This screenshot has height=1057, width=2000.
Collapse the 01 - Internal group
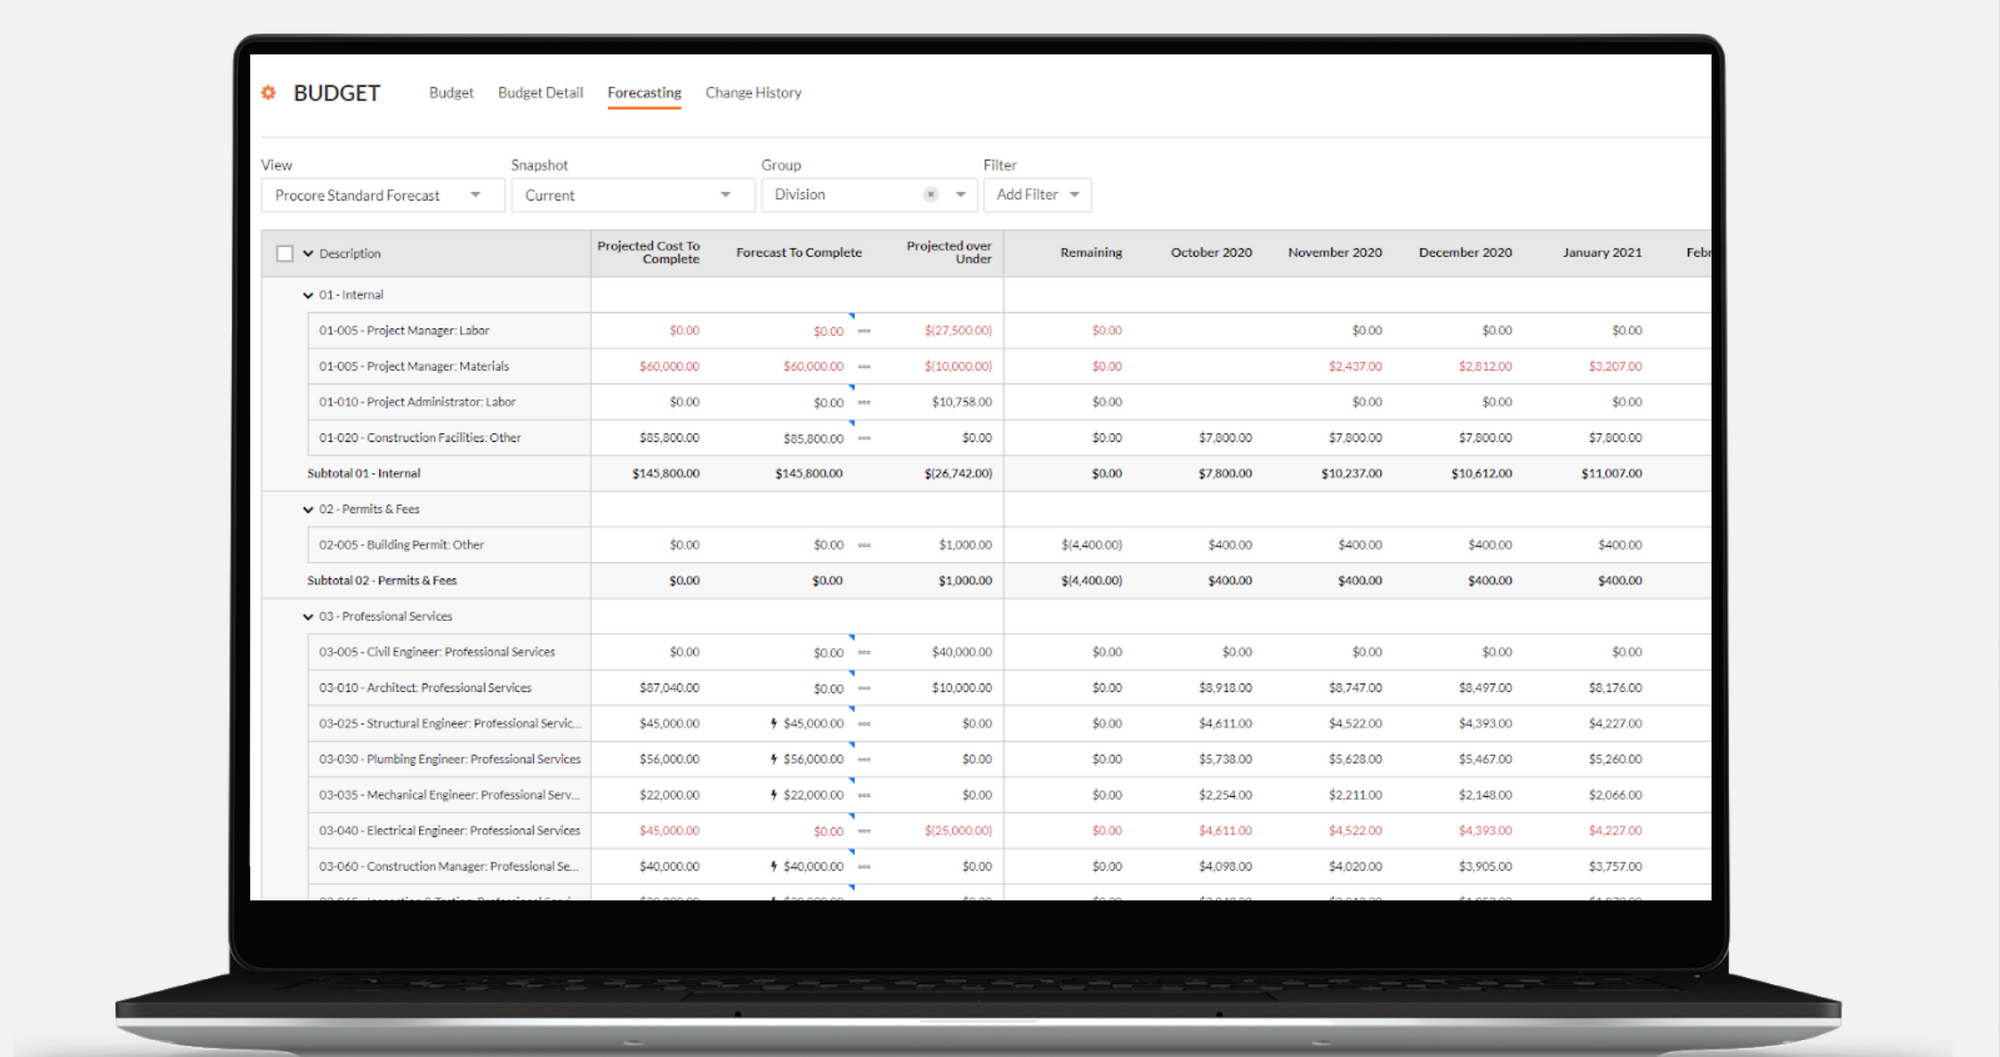(x=308, y=296)
